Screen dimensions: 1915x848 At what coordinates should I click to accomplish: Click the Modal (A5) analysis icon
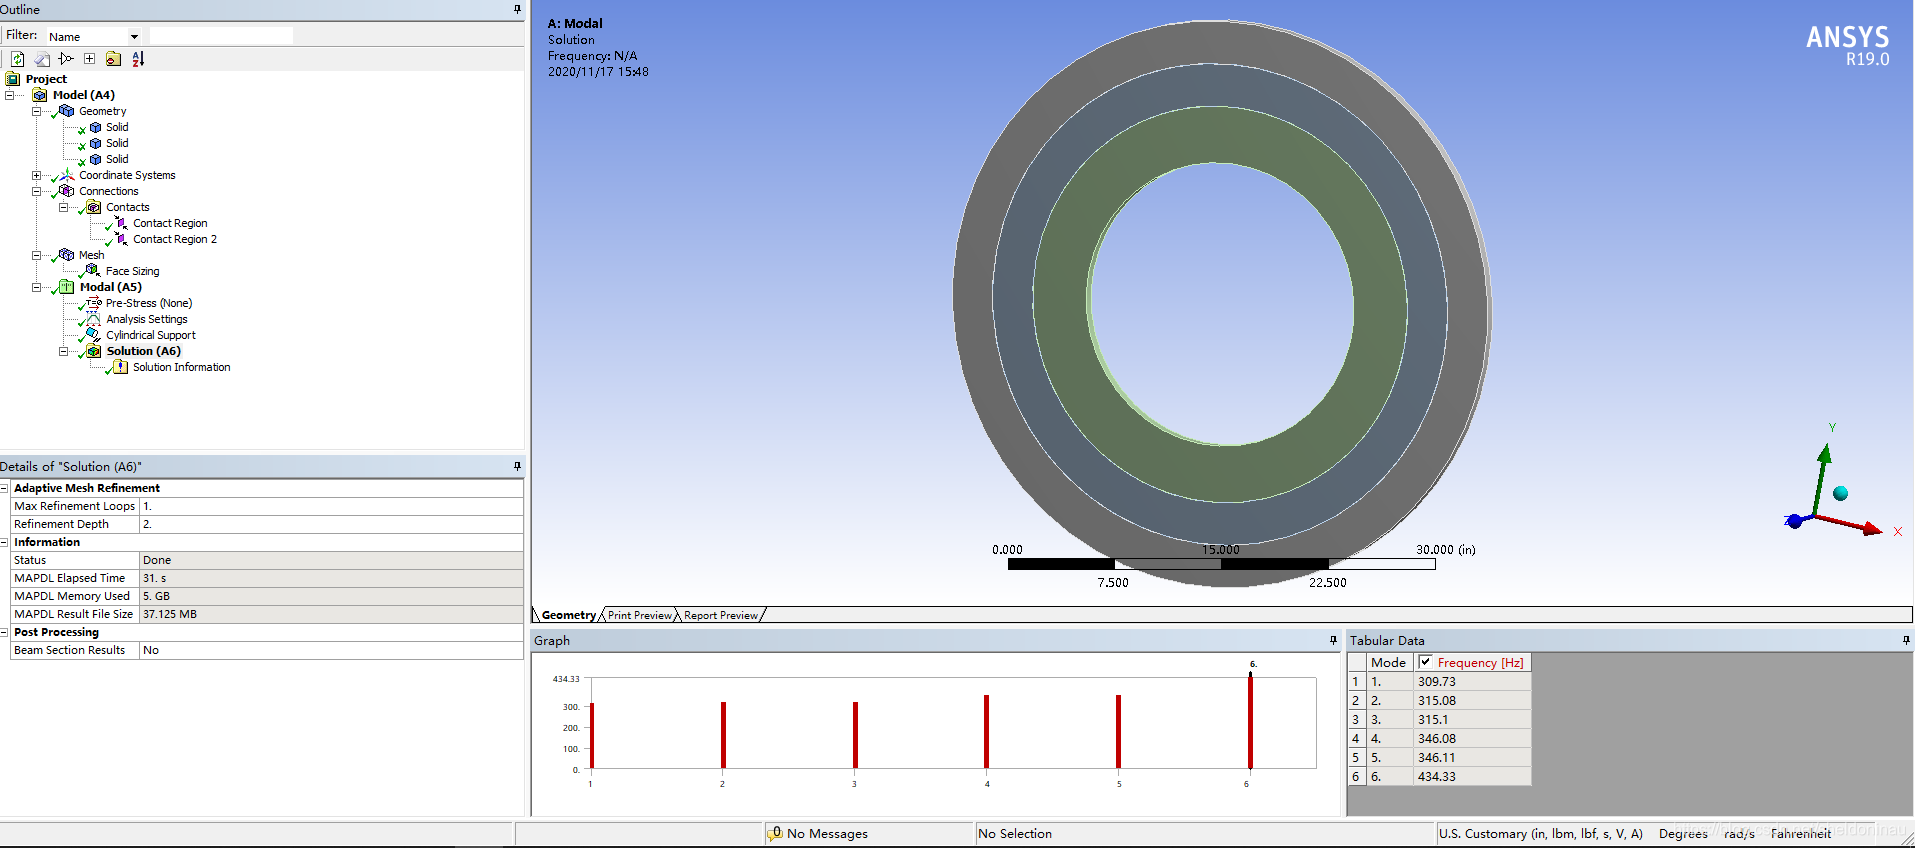click(x=67, y=287)
